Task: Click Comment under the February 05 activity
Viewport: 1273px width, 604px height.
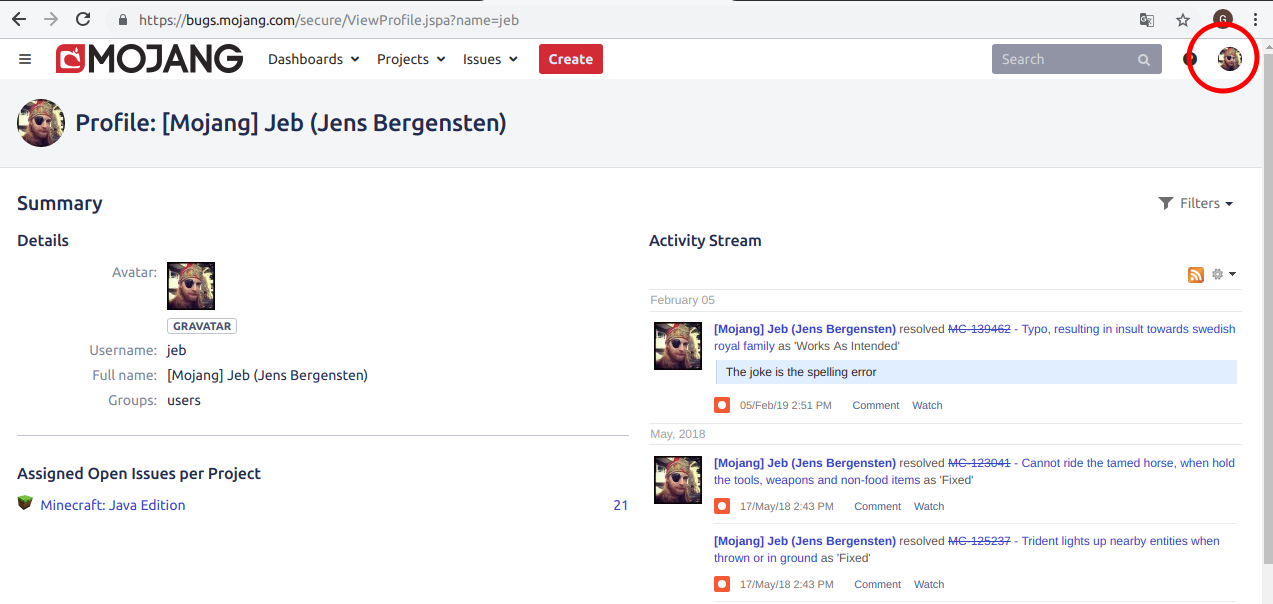Action: [x=876, y=405]
